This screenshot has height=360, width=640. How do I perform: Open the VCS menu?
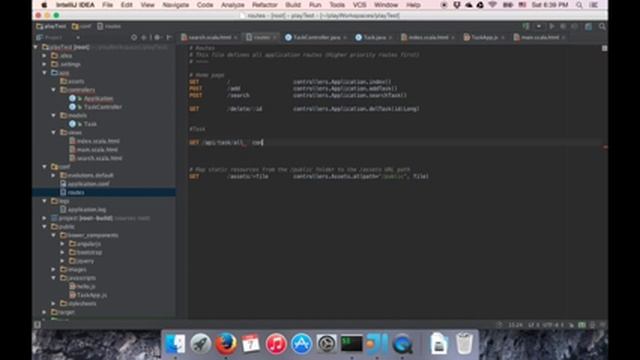[x=359, y=5]
